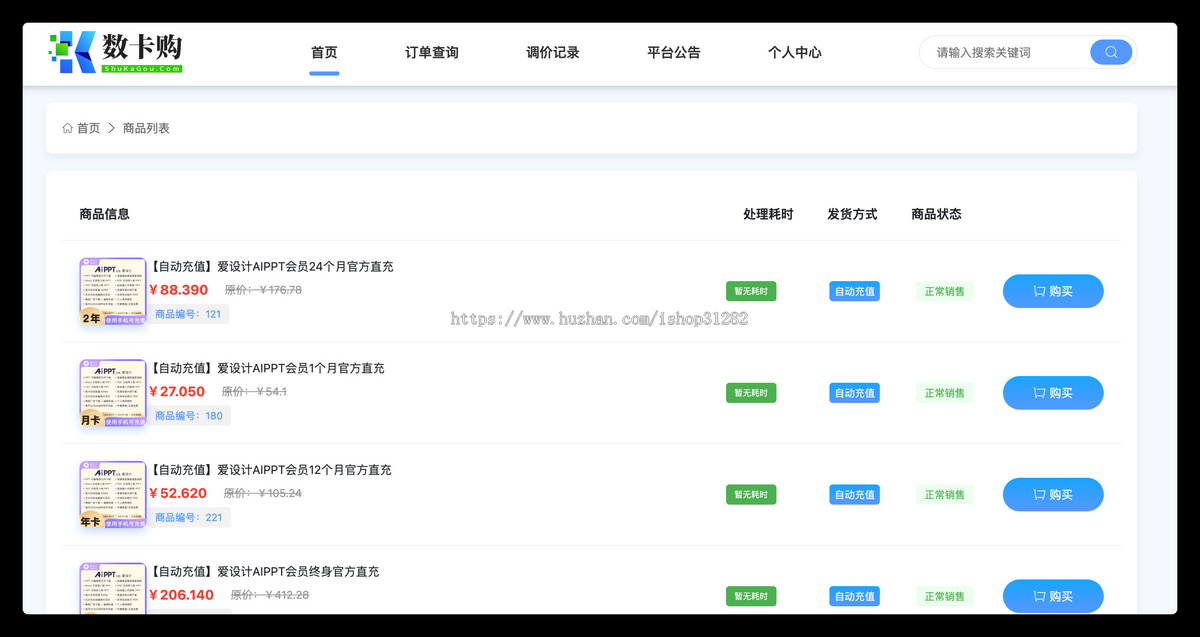Click 暂无耗时 badge in 12个月 row

pyautogui.click(x=751, y=494)
